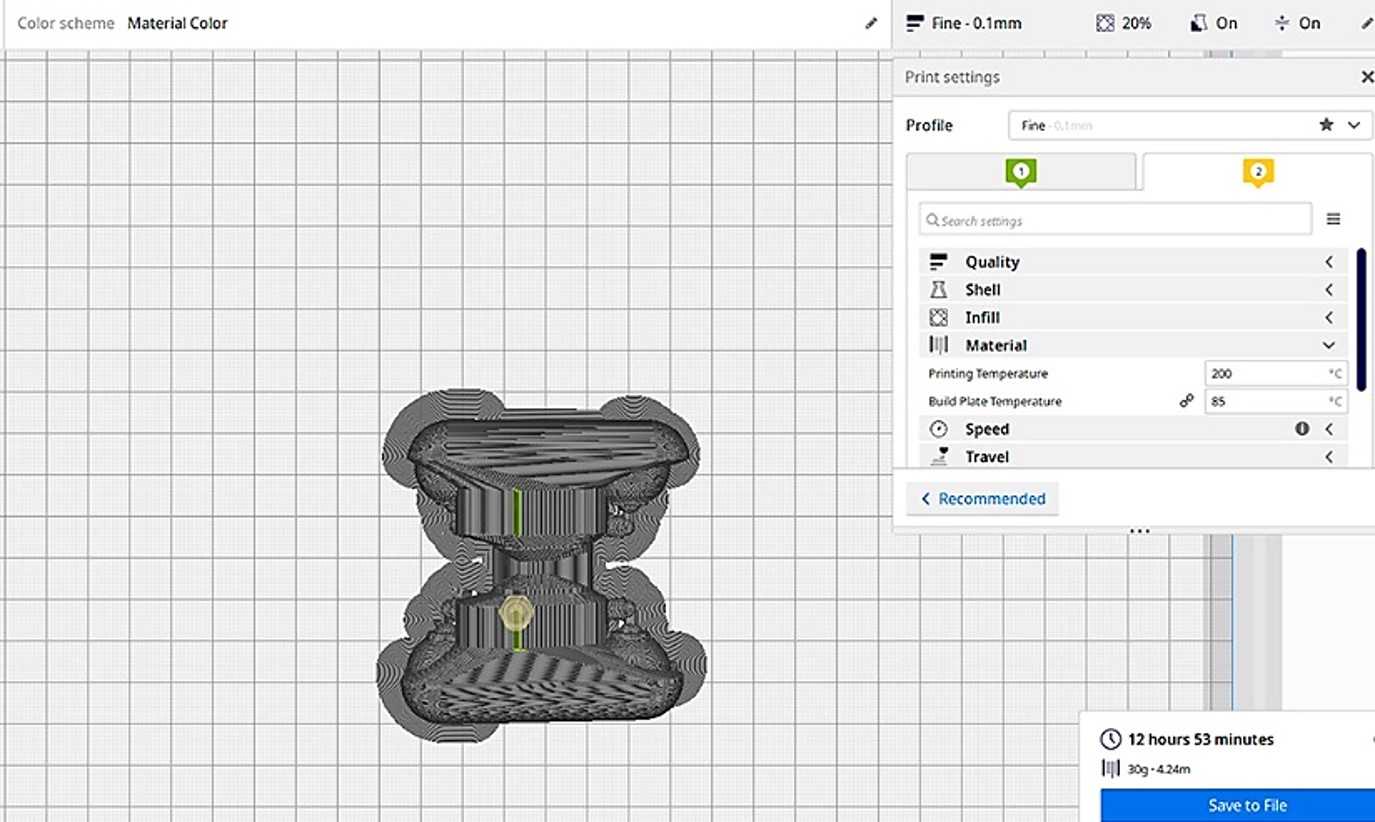Click the clock icon beside print time
Viewport: 1375px width, 822px height.
coord(1110,740)
